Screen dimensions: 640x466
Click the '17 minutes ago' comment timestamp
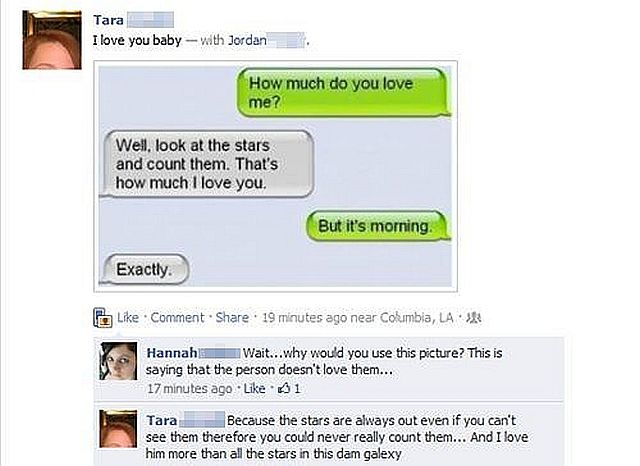[x=190, y=388]
